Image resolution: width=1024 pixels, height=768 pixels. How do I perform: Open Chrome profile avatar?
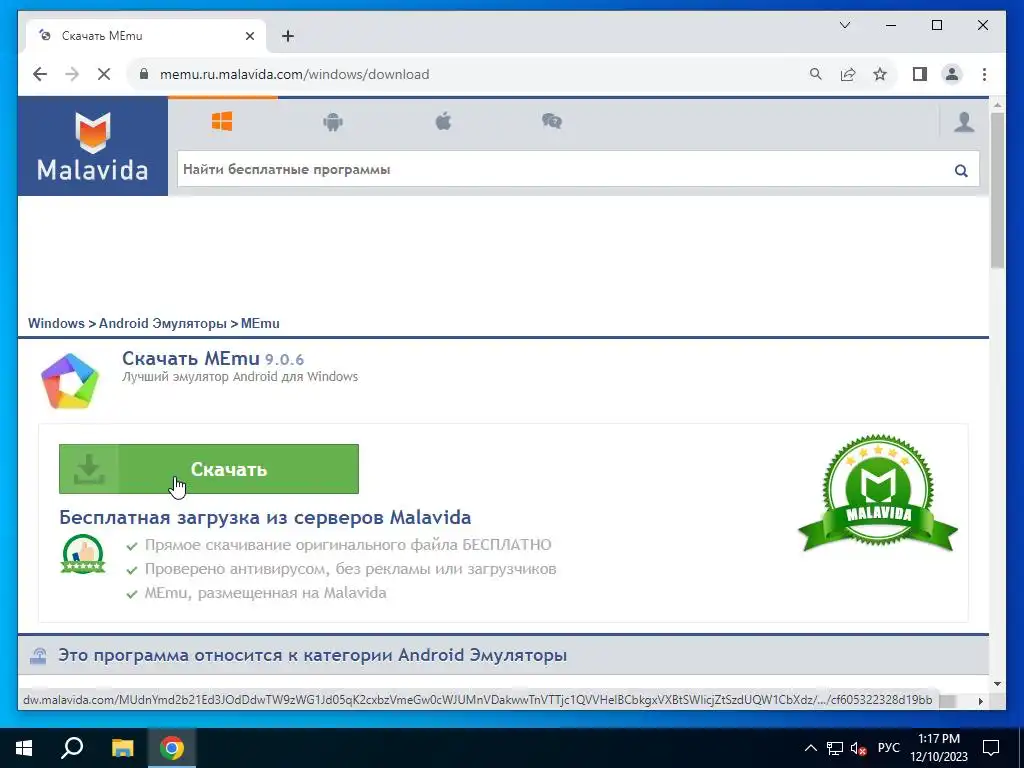(952, 74)
